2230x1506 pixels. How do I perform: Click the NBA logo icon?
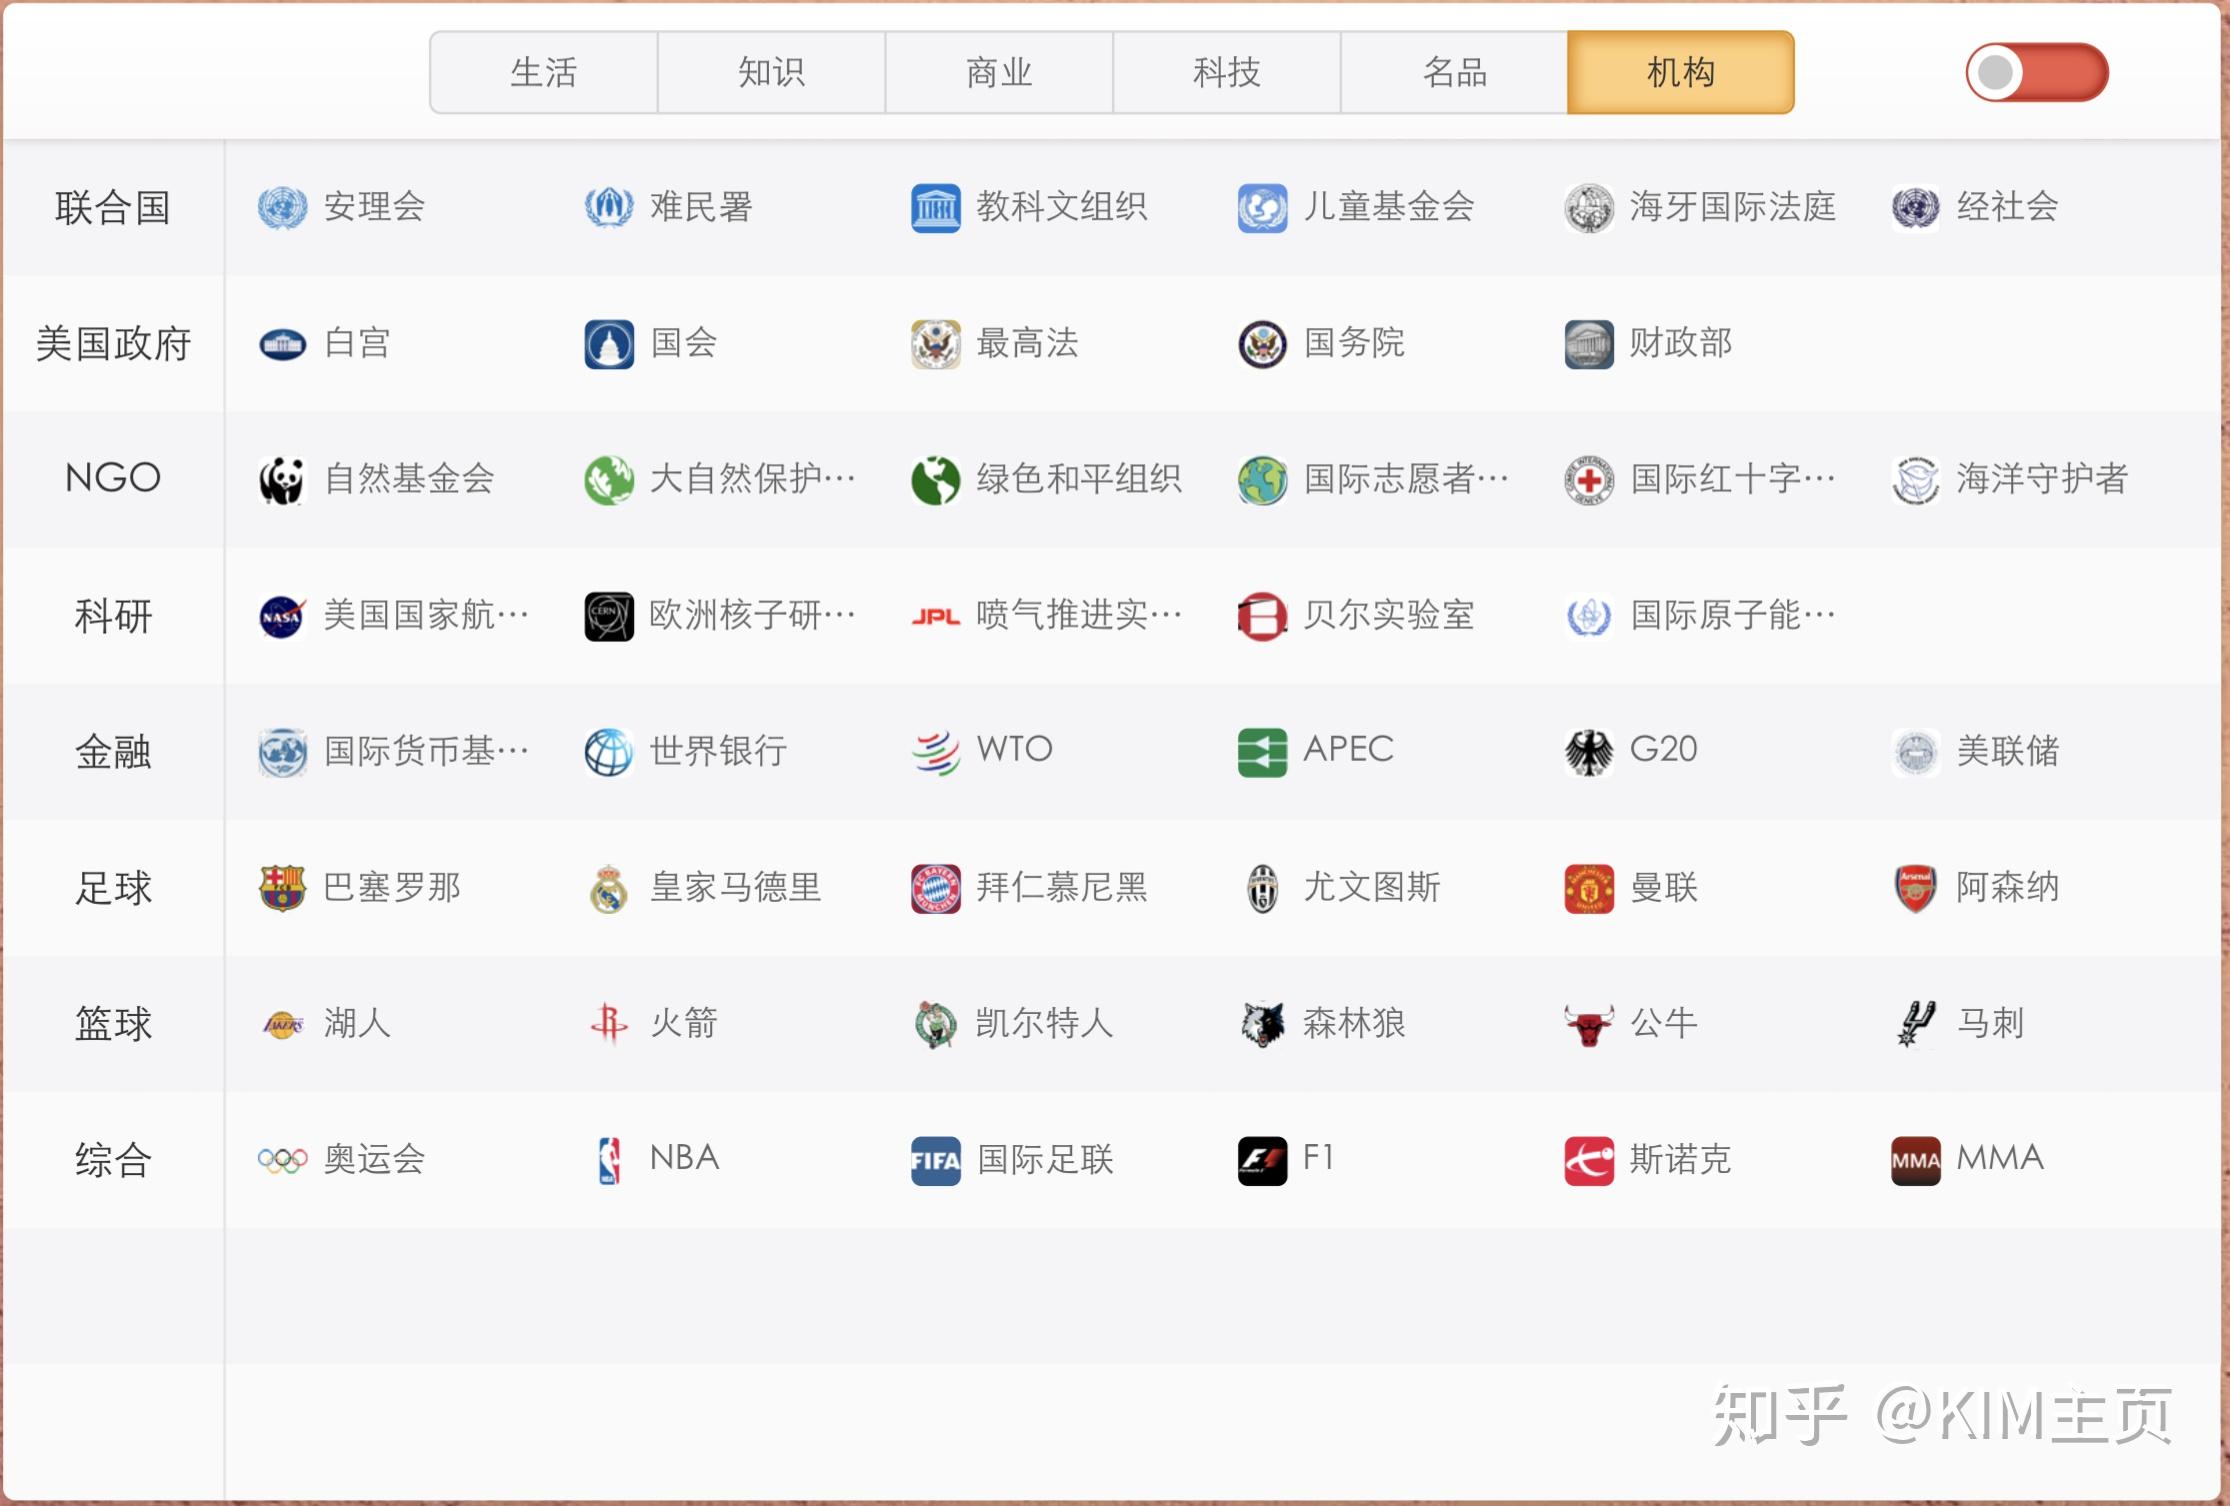pyautogui.click(x=609, y=1161)
